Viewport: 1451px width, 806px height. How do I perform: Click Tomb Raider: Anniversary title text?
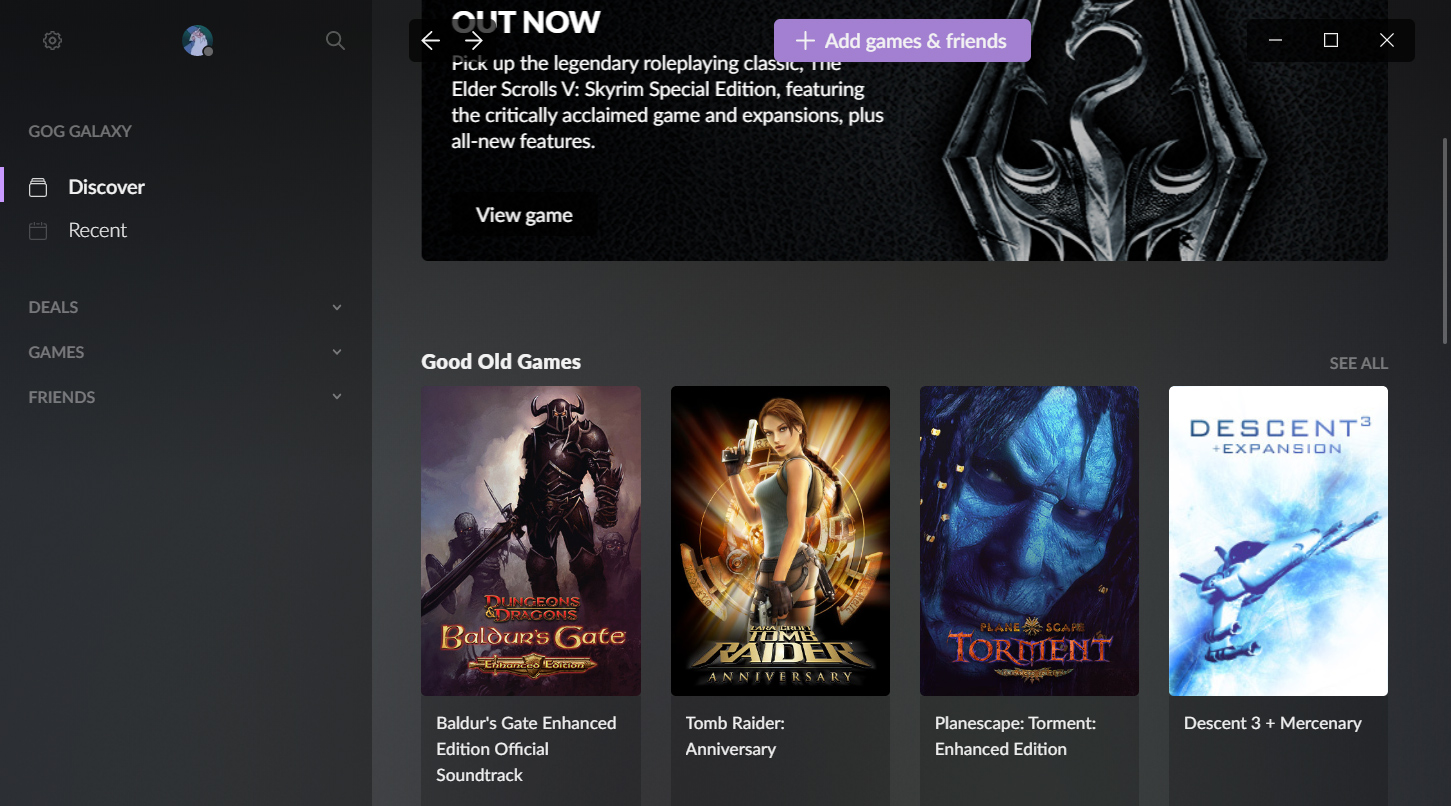coord(735,736)
